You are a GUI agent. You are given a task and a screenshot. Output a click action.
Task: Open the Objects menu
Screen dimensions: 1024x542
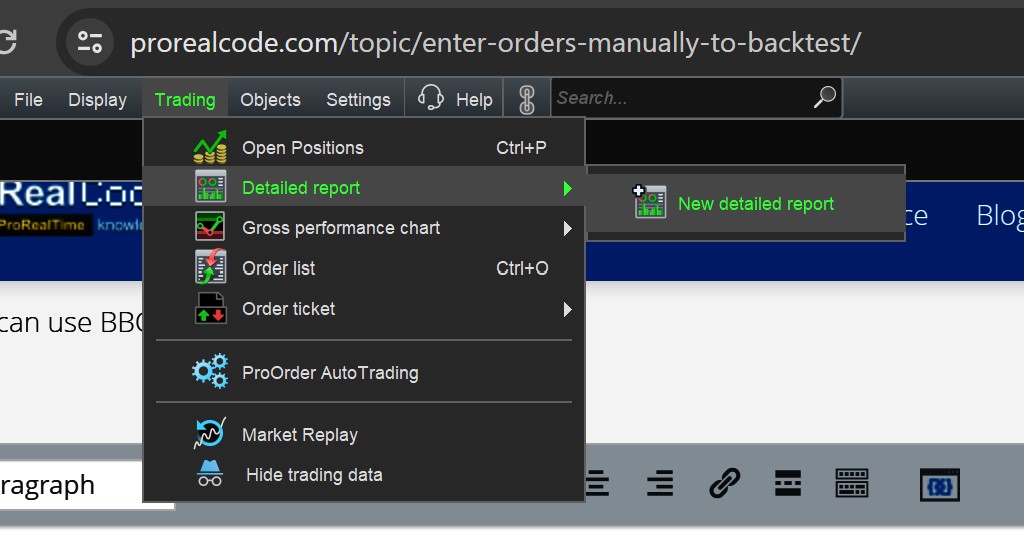click(x=270, y=99)
